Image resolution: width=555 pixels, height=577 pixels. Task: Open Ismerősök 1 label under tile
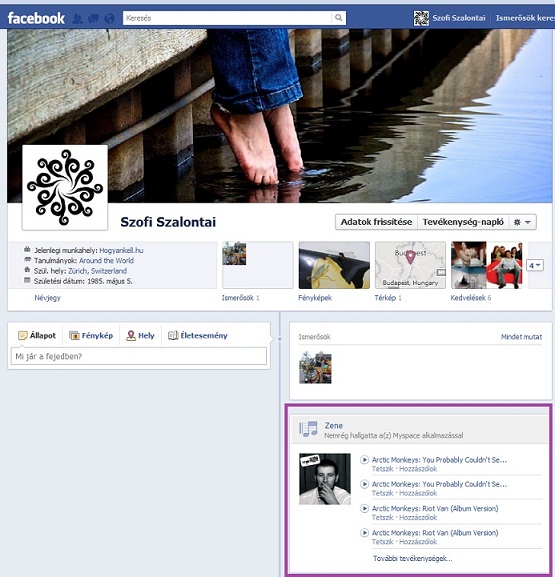[240, 298]
